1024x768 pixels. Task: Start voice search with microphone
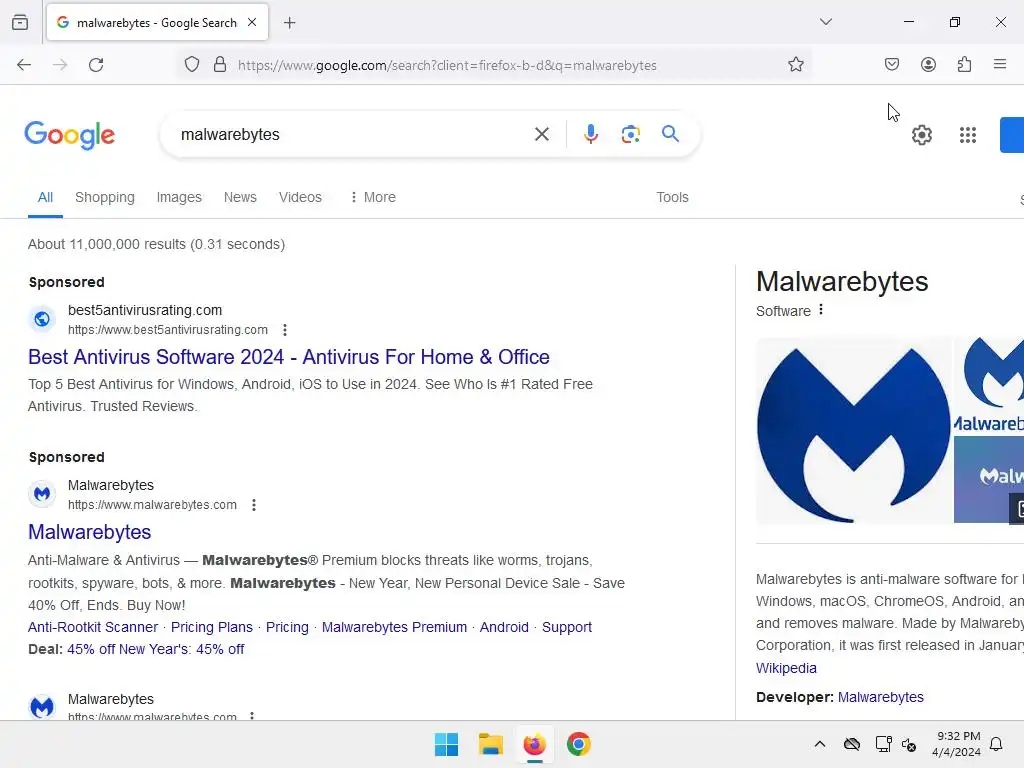click(590, 134)
